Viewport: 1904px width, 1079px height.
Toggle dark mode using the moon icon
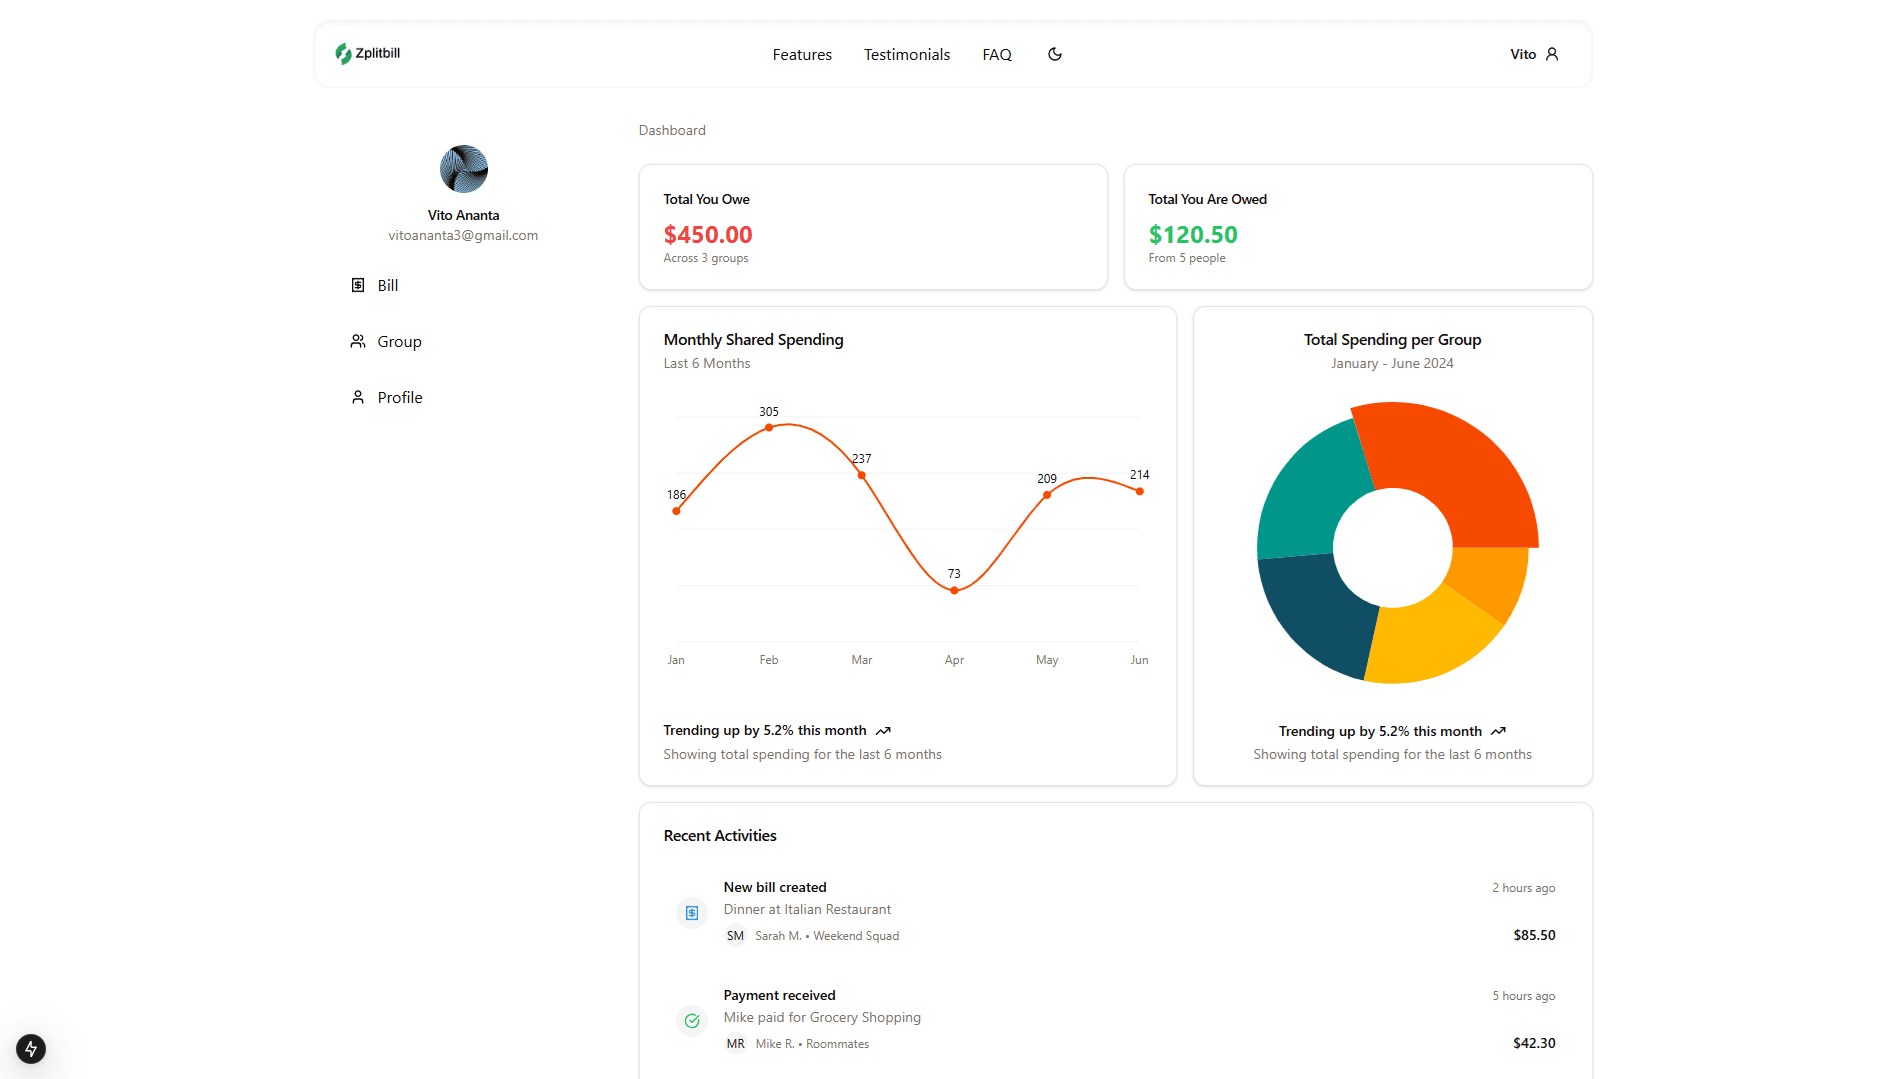[x=1054, y=54]
